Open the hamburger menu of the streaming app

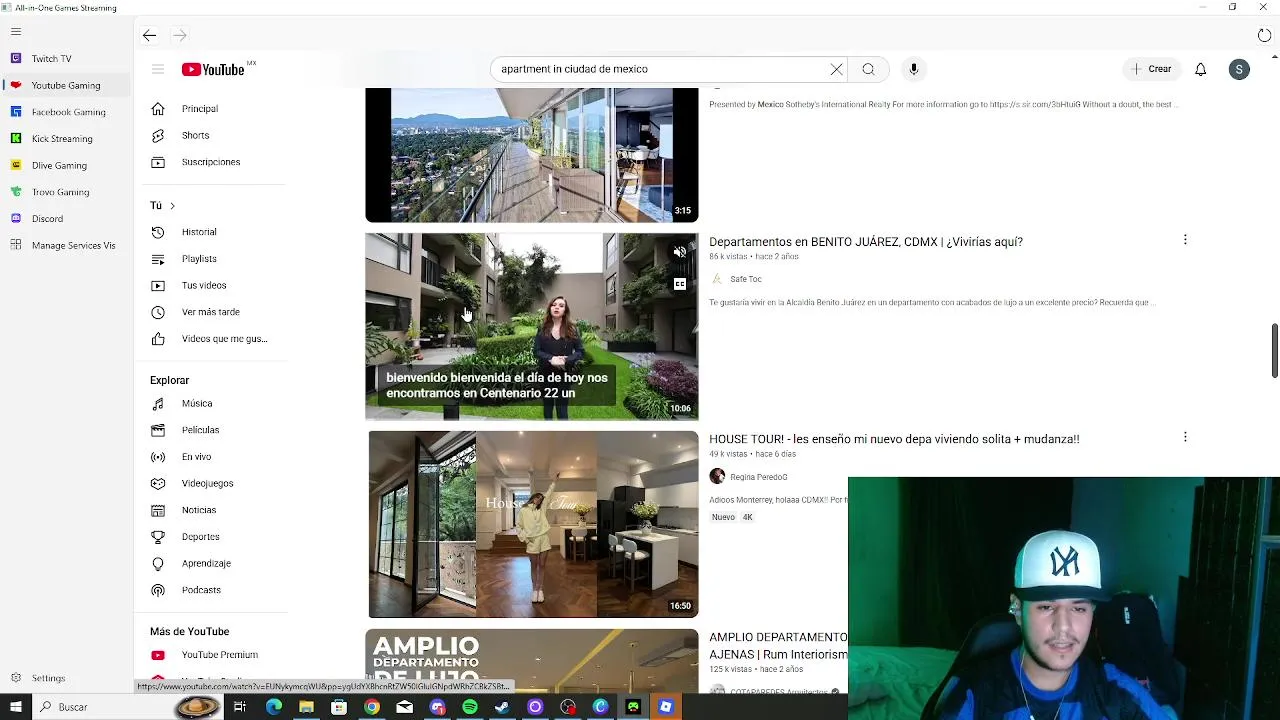[x=16, y=31]
